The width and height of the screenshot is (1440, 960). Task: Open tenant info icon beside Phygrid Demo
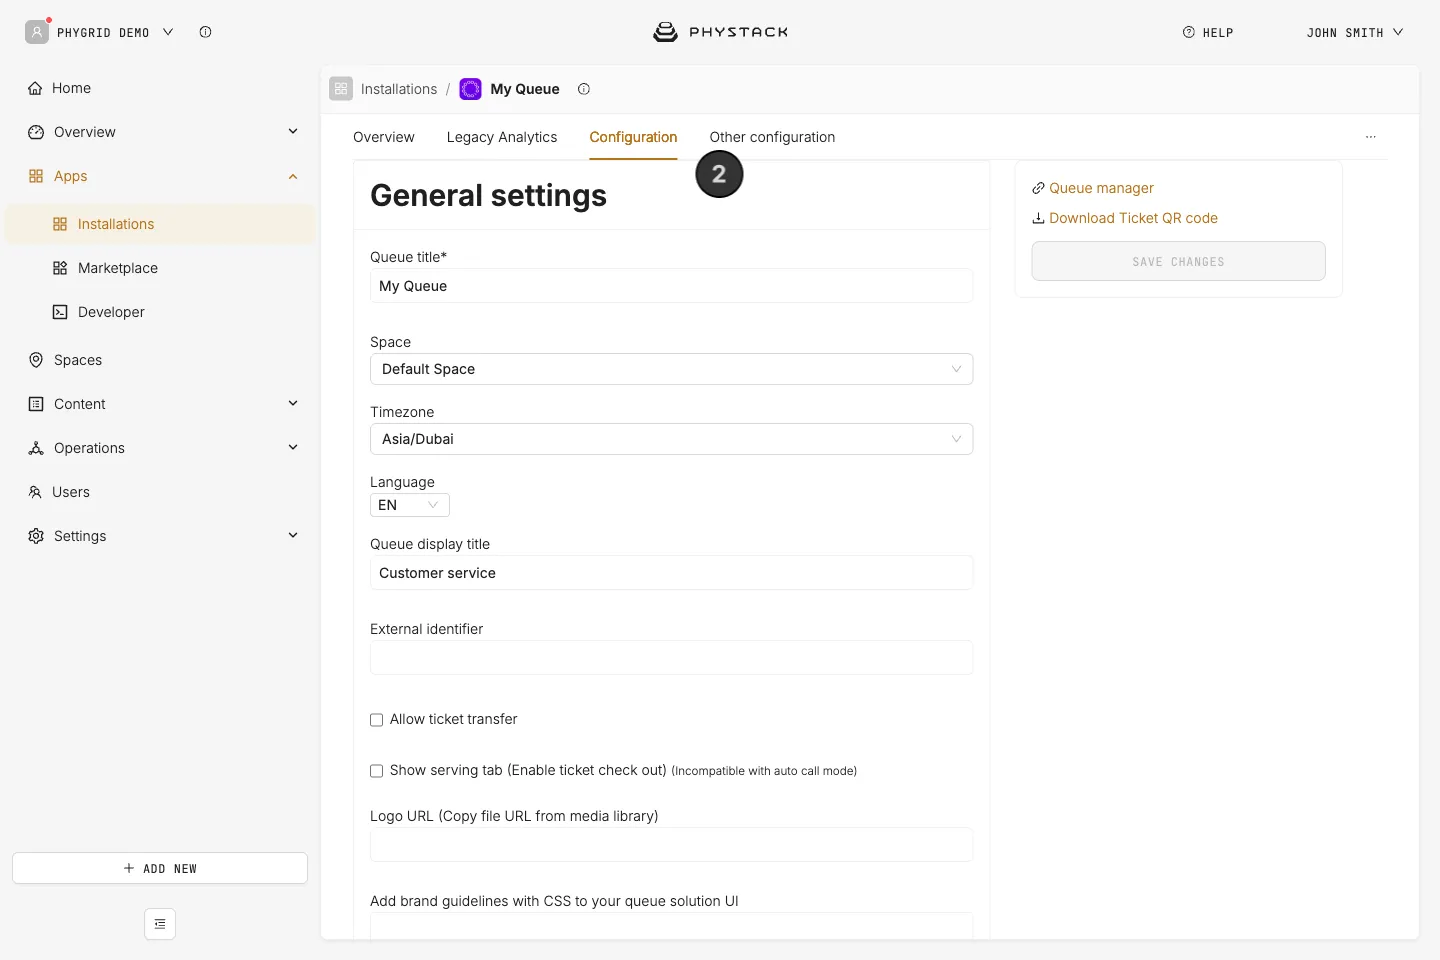[205, 32]
